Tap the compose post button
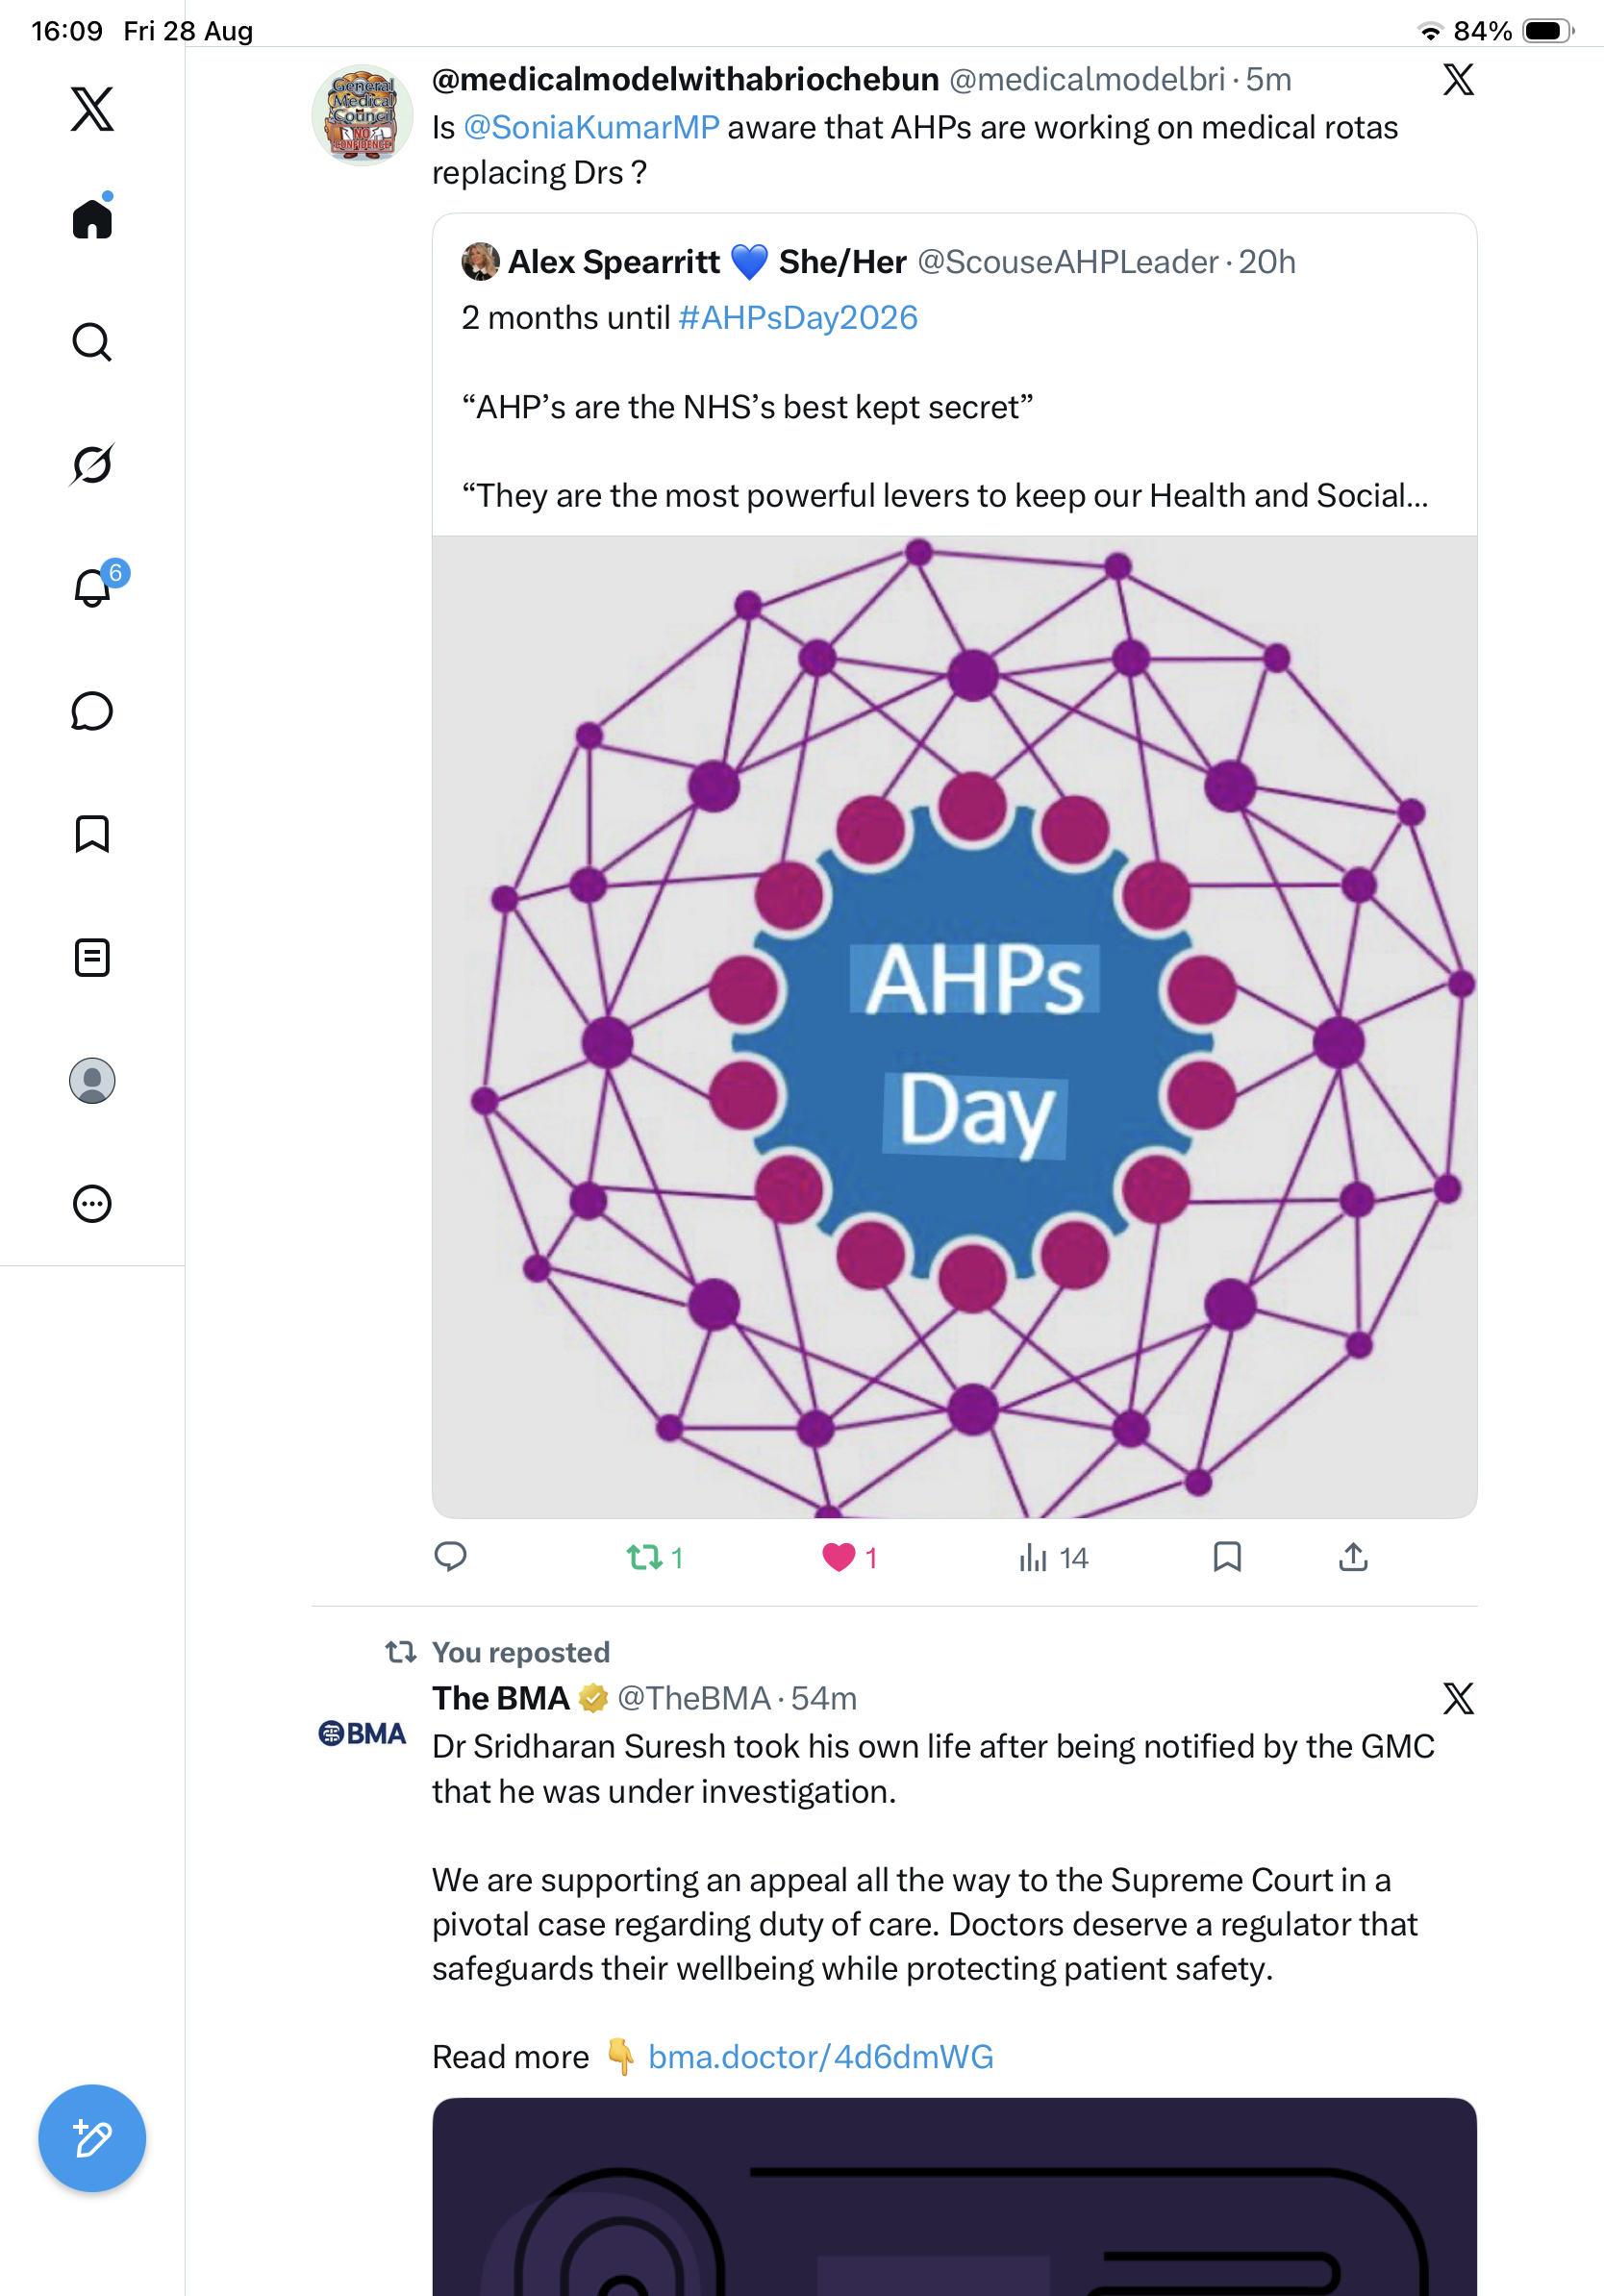Viewport: 1604px width, 2296px height. (x=92, y=2138)
